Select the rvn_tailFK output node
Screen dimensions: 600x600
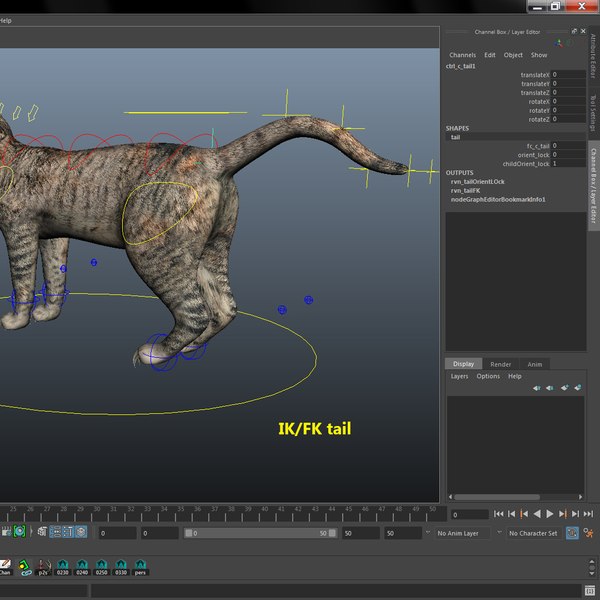click(x=465, y=190)
